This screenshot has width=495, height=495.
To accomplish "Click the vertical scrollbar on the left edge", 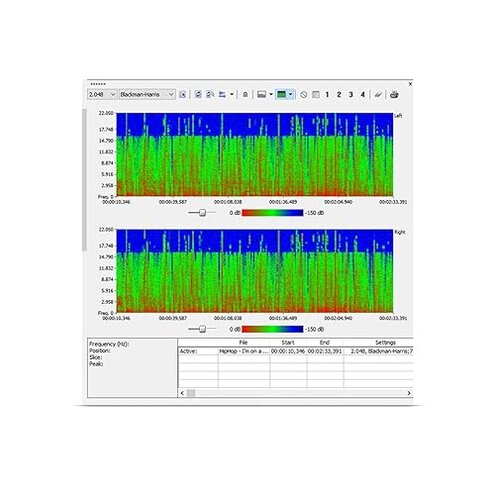I will [x=85, y=180].
